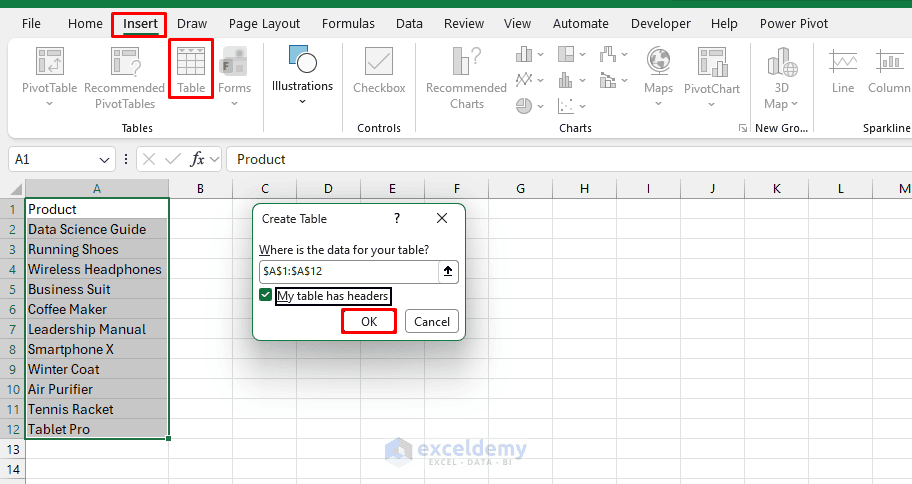The width and height of the screenshot is (912, 484).
Task: Click the PivotChart icon
Action: pos(712,62)
